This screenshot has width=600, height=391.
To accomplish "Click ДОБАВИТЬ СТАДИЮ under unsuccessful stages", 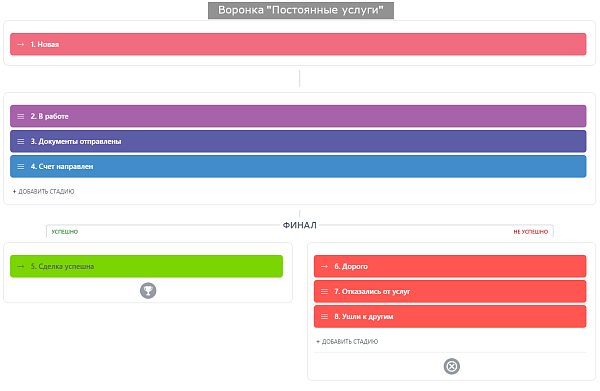I will point(347,341).
